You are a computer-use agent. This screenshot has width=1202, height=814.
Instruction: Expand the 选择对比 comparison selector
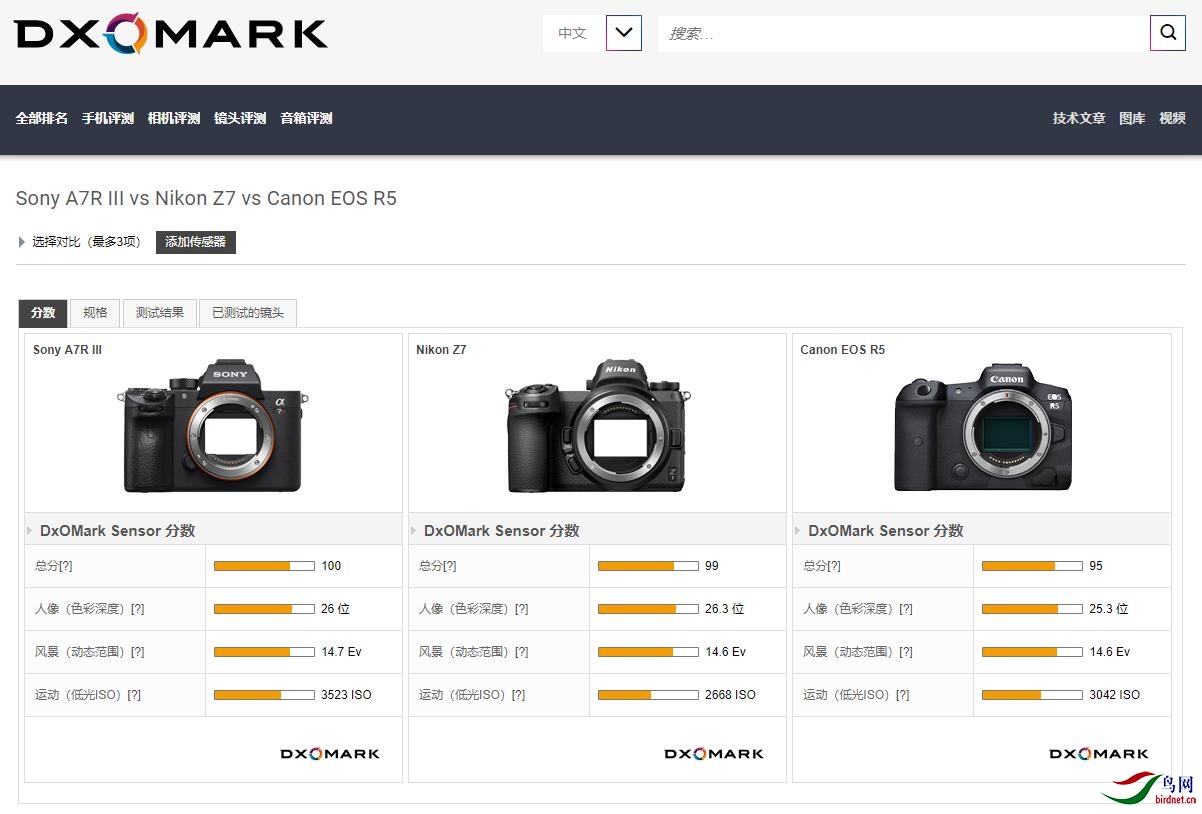click(22, 242)
